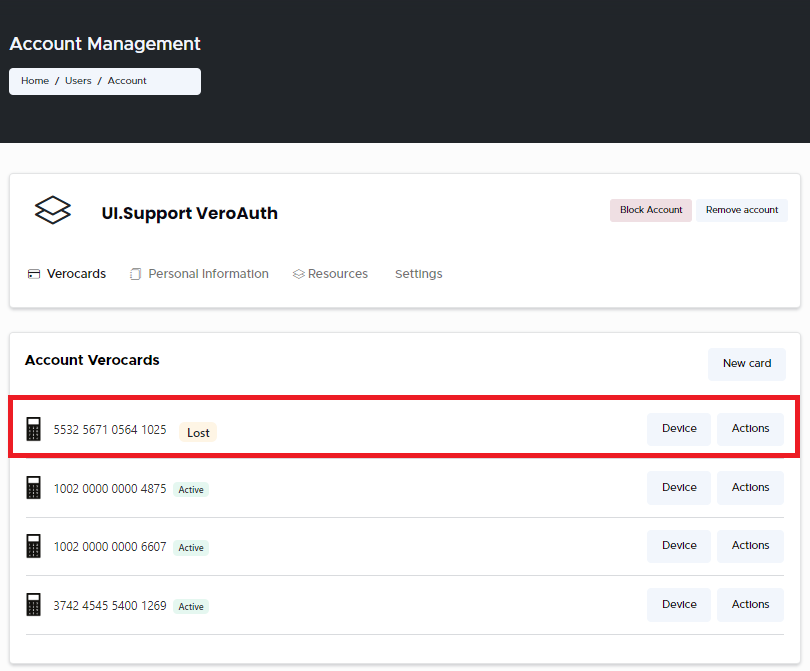Click the Remove account button
Screen dimensions: 810x671
pyautogui.click(x=742, y=210)
